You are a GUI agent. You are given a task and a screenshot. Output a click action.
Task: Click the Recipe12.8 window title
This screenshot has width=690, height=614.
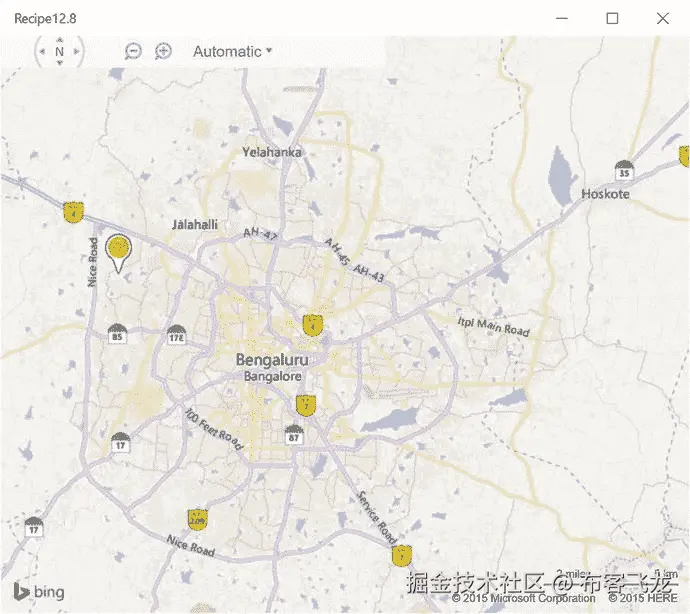45,18
